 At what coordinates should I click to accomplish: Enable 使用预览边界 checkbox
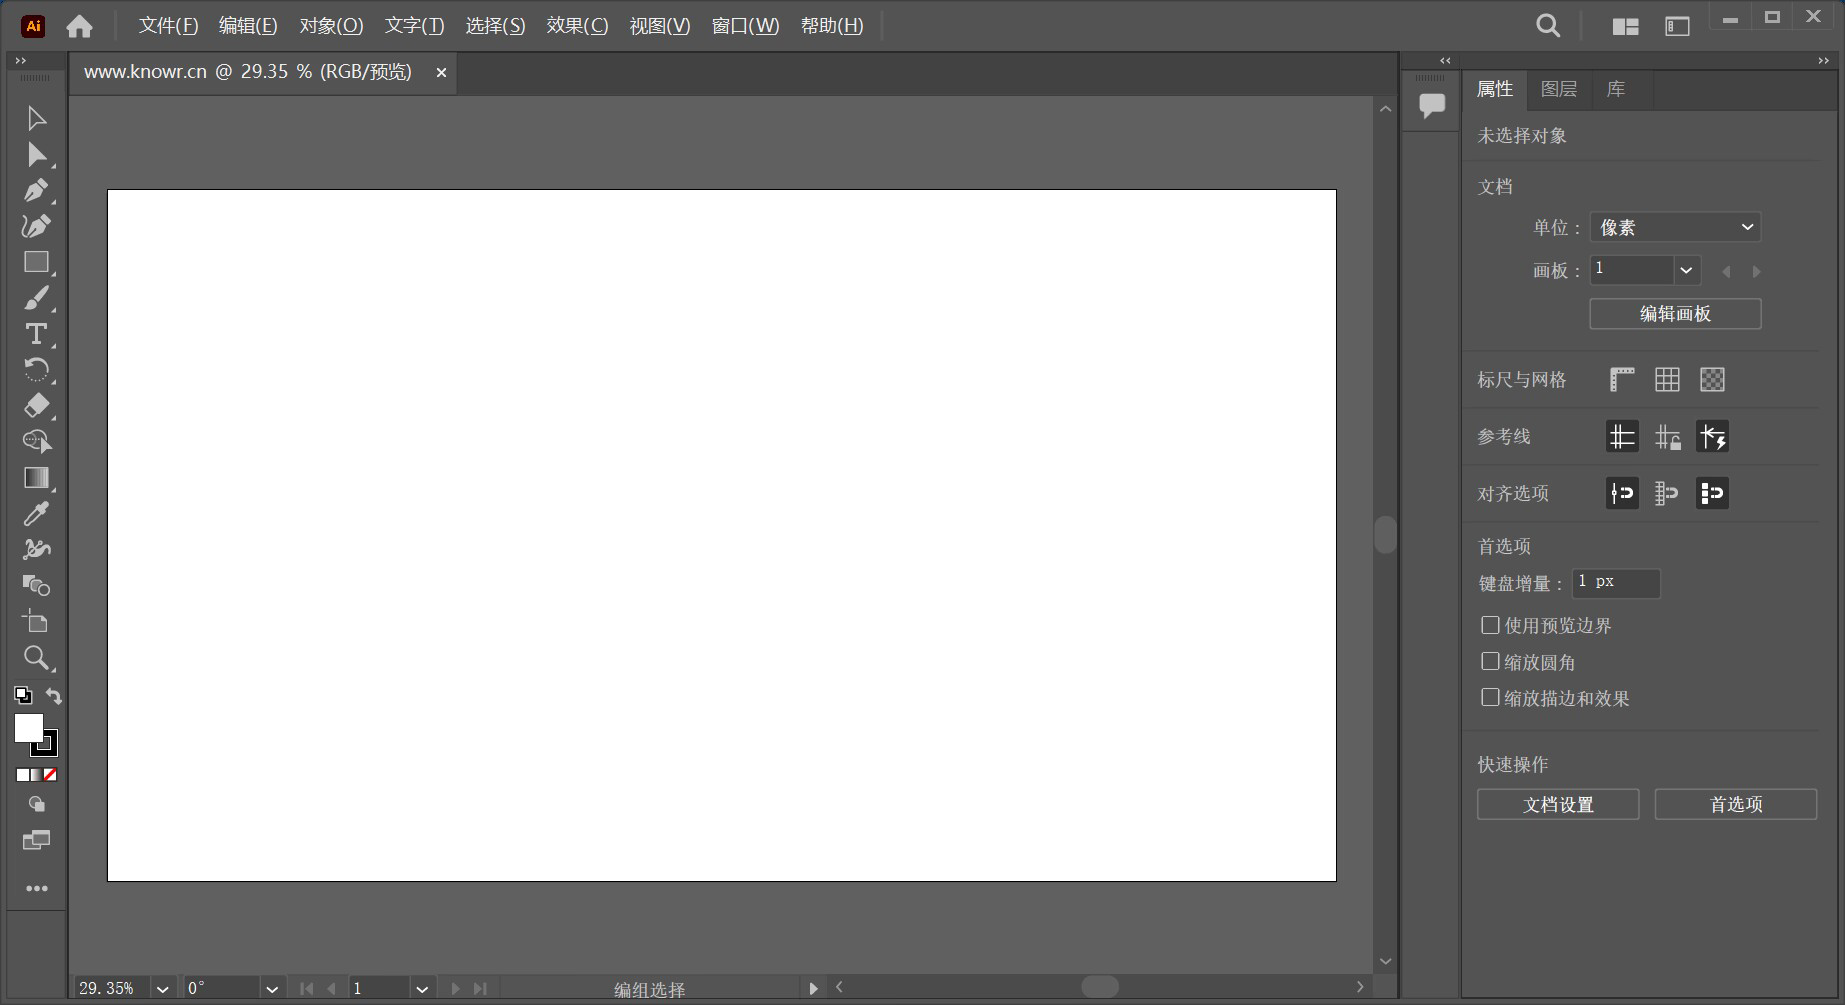point(1490,625)
